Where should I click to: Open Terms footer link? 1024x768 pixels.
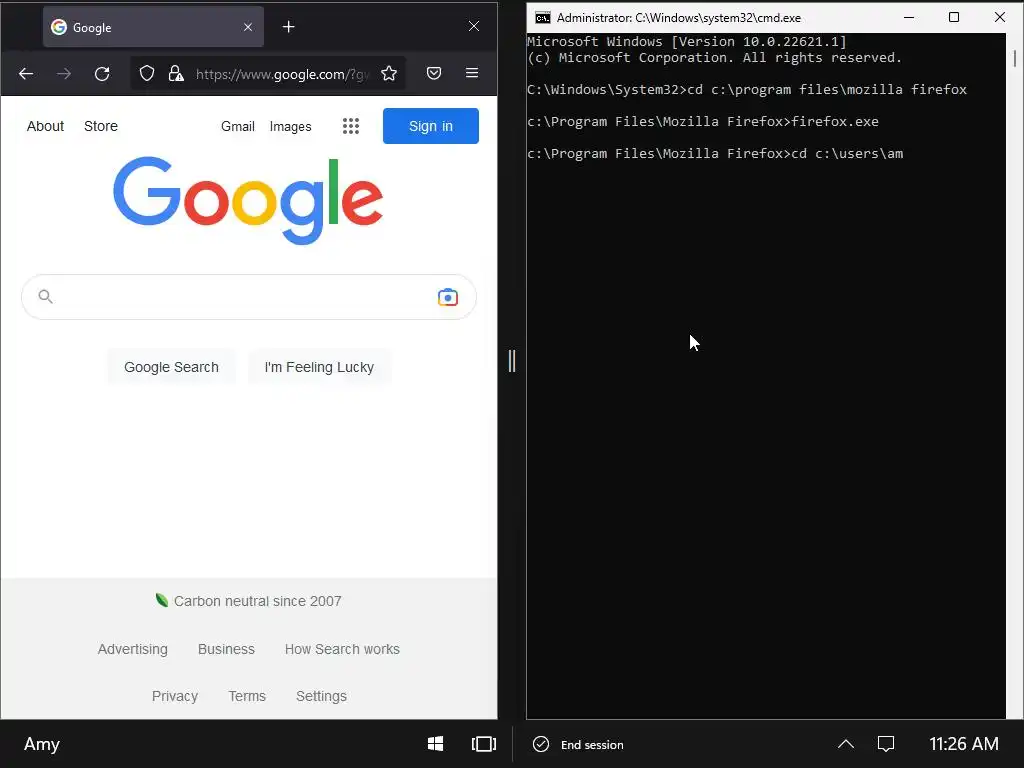247,696
